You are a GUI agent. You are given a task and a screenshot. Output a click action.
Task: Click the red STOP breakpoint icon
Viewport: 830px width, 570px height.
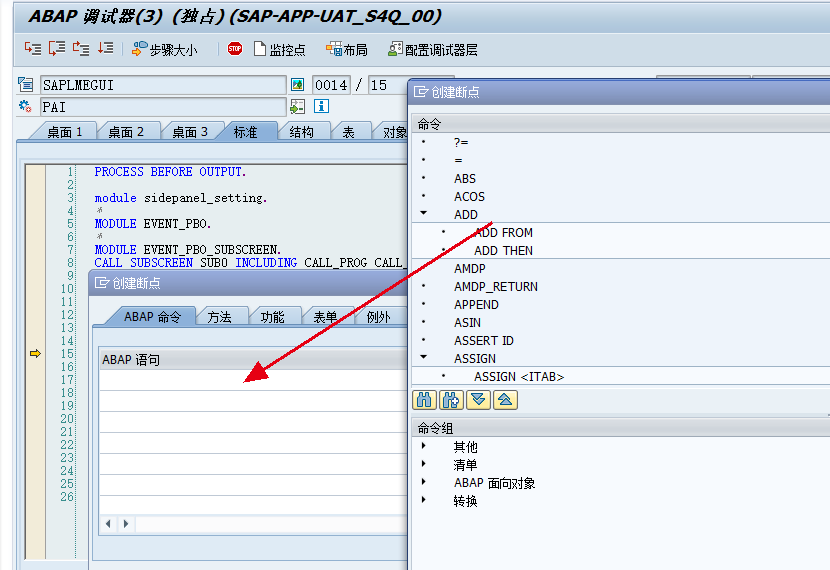(x=234, y=49)
